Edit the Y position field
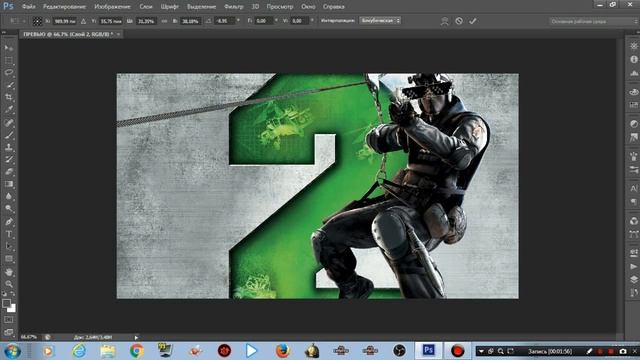 tap(110, 21)
